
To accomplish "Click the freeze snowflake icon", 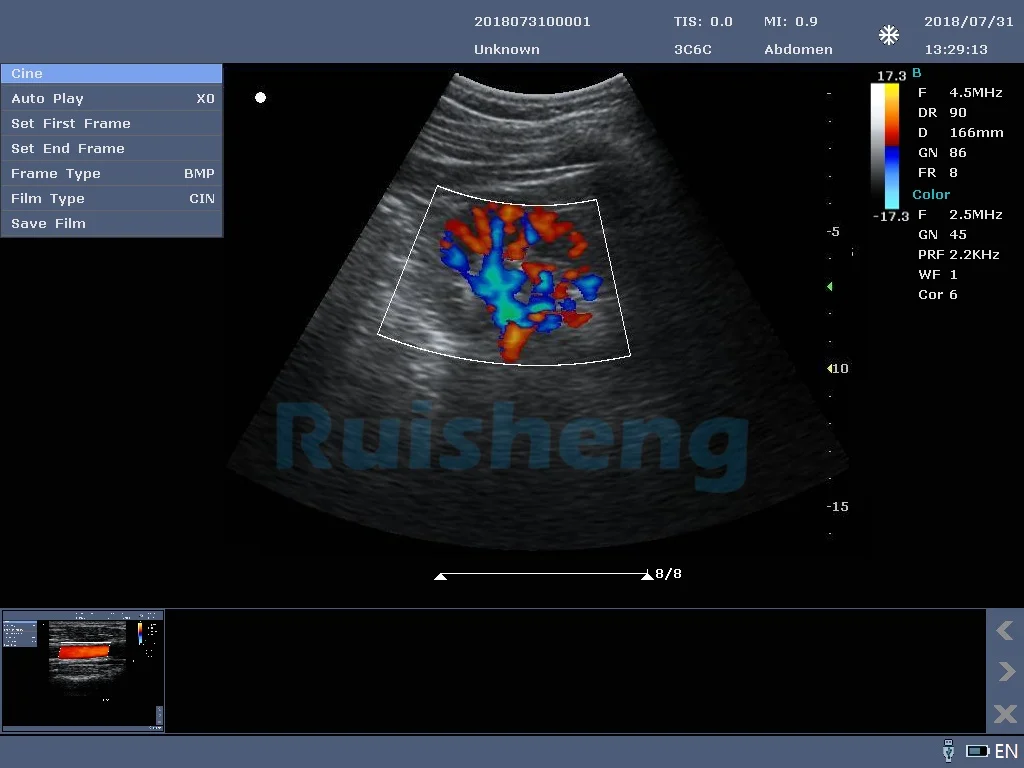I will click(x=888, y=36).
